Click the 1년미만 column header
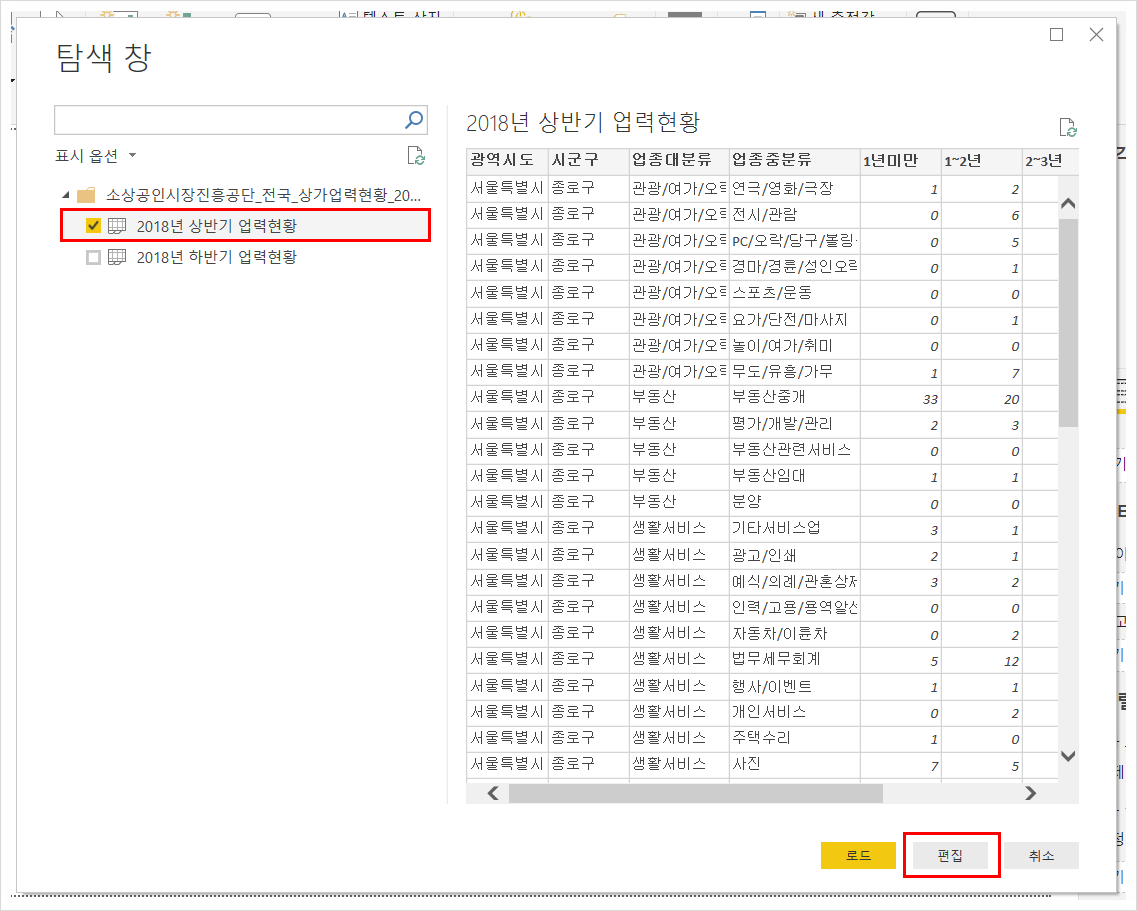Viewport: 1137px width, 911px height. [x=901, y=160]
